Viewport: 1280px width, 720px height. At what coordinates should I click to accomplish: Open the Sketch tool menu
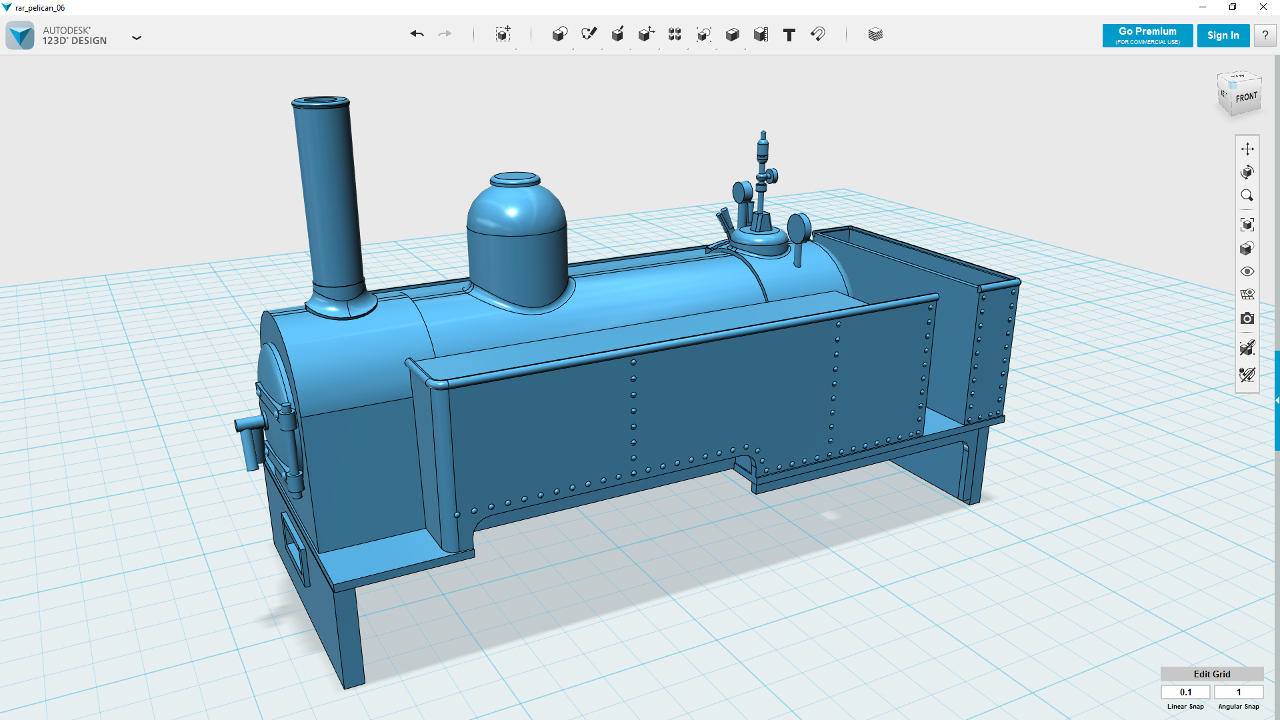click(589, 34)
